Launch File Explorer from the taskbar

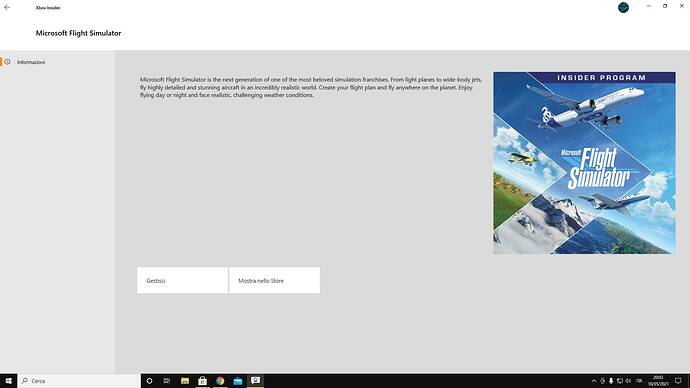185,381
